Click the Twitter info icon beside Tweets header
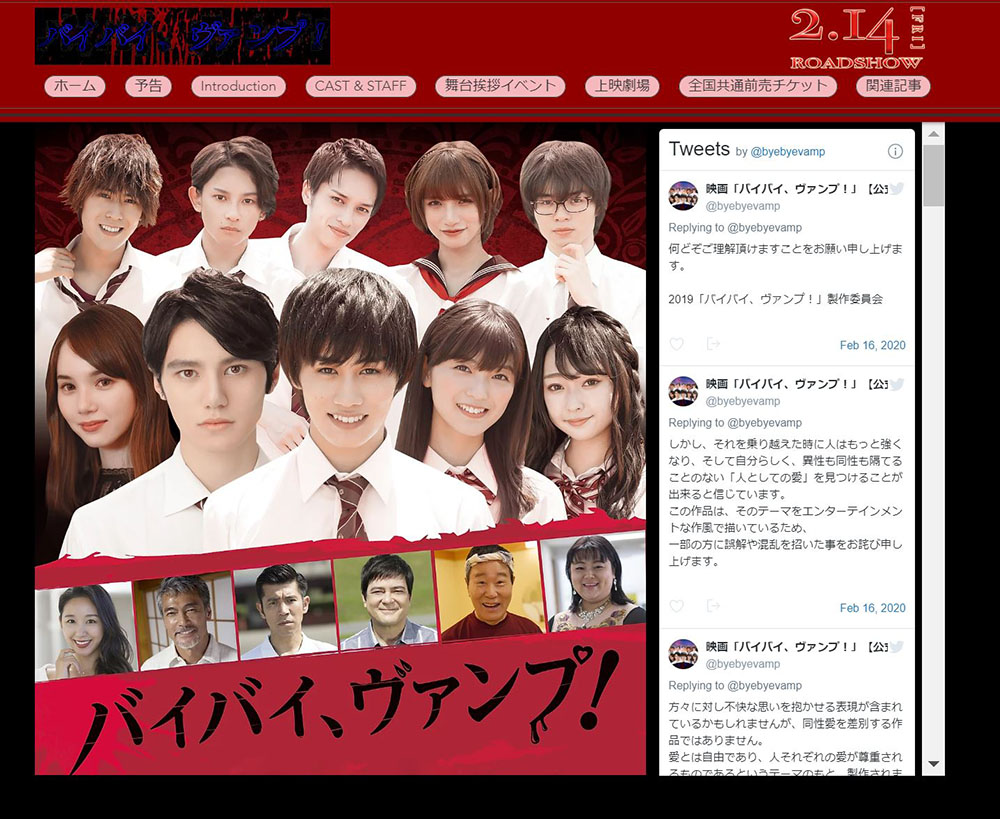 (895, 151)
